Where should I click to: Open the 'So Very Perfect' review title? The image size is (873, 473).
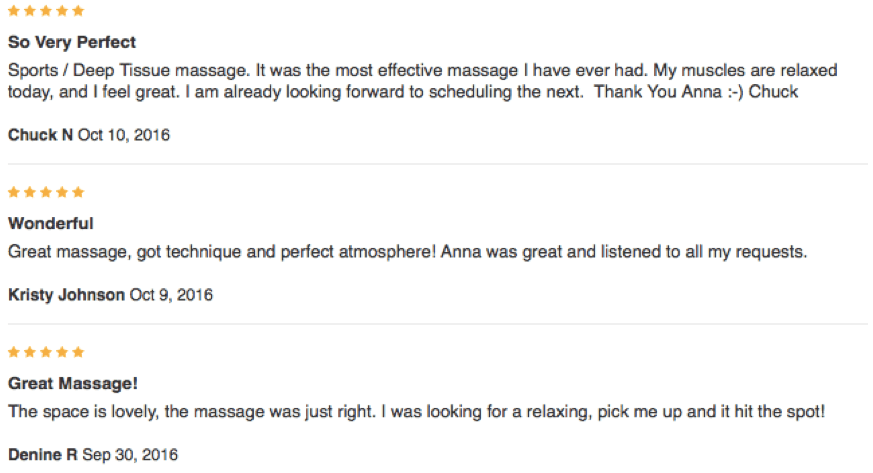point(72,43)
